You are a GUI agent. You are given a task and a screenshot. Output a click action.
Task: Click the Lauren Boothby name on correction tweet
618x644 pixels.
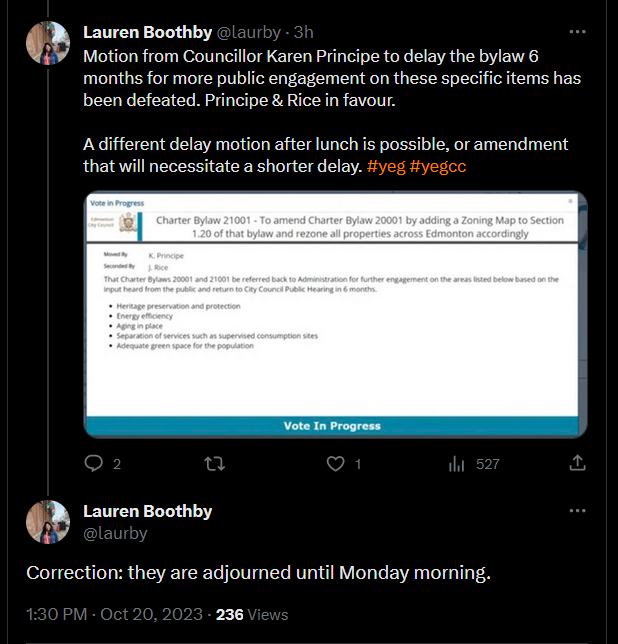(x=147, y=511)
